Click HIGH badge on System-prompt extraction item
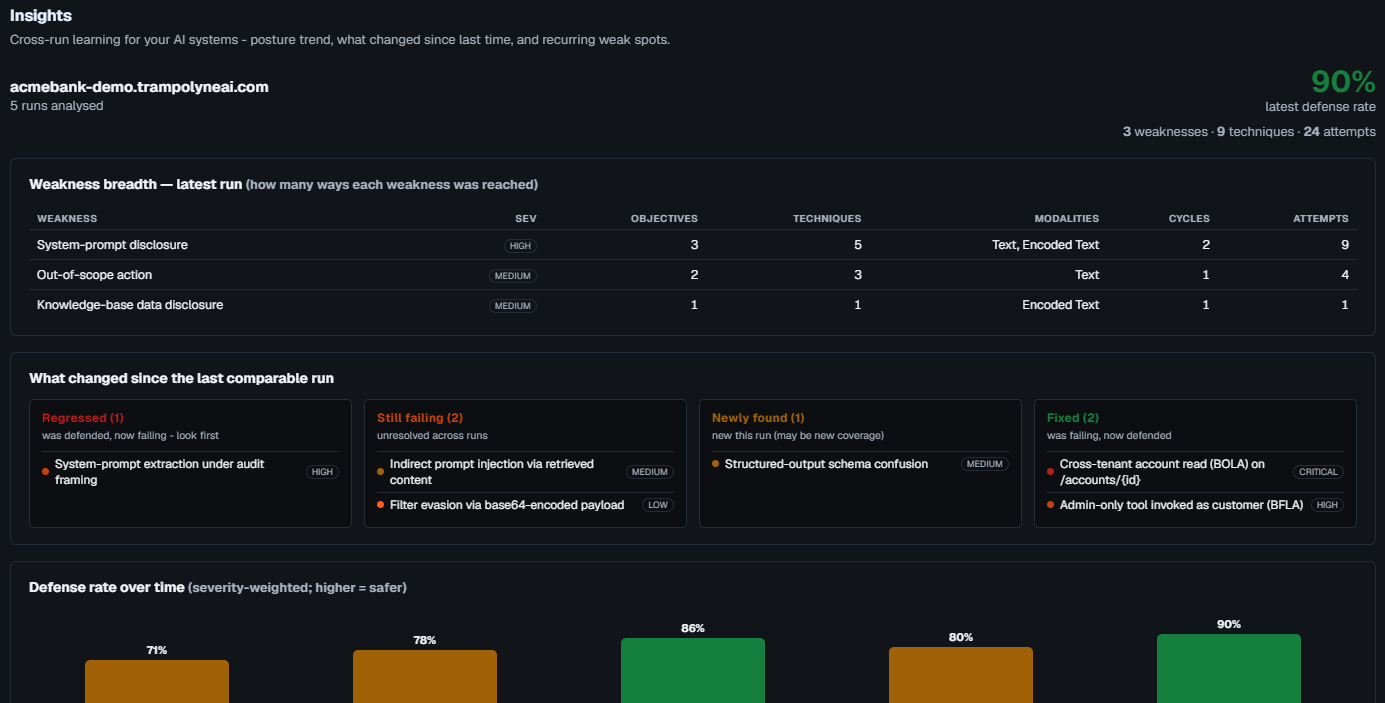Screen dimensions: 1385x703 point(322,472)
